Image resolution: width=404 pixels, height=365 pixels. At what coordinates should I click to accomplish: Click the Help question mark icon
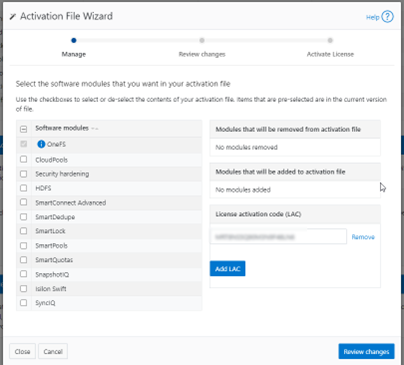pos(387,17)
